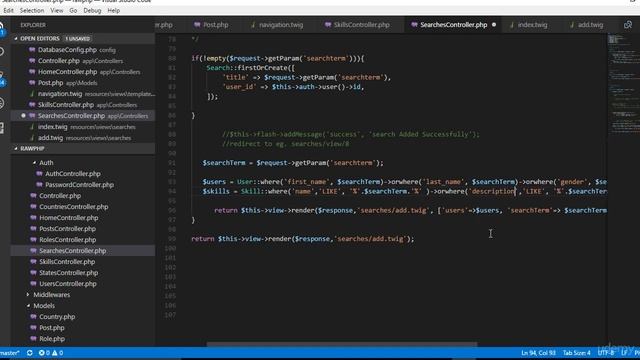Open HomeController.php in Open Editors list
The image size is (640, 360).
[82, 72]
